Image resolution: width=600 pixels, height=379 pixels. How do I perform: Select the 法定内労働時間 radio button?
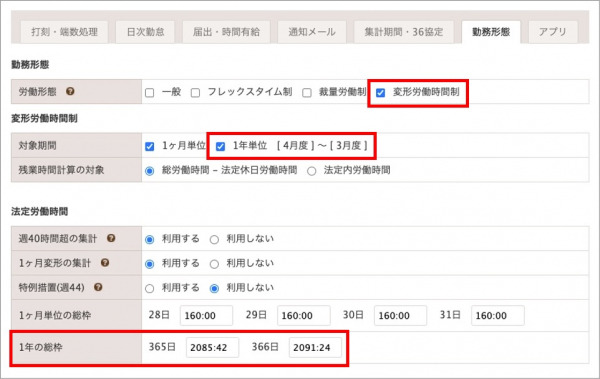coord(312,171)
